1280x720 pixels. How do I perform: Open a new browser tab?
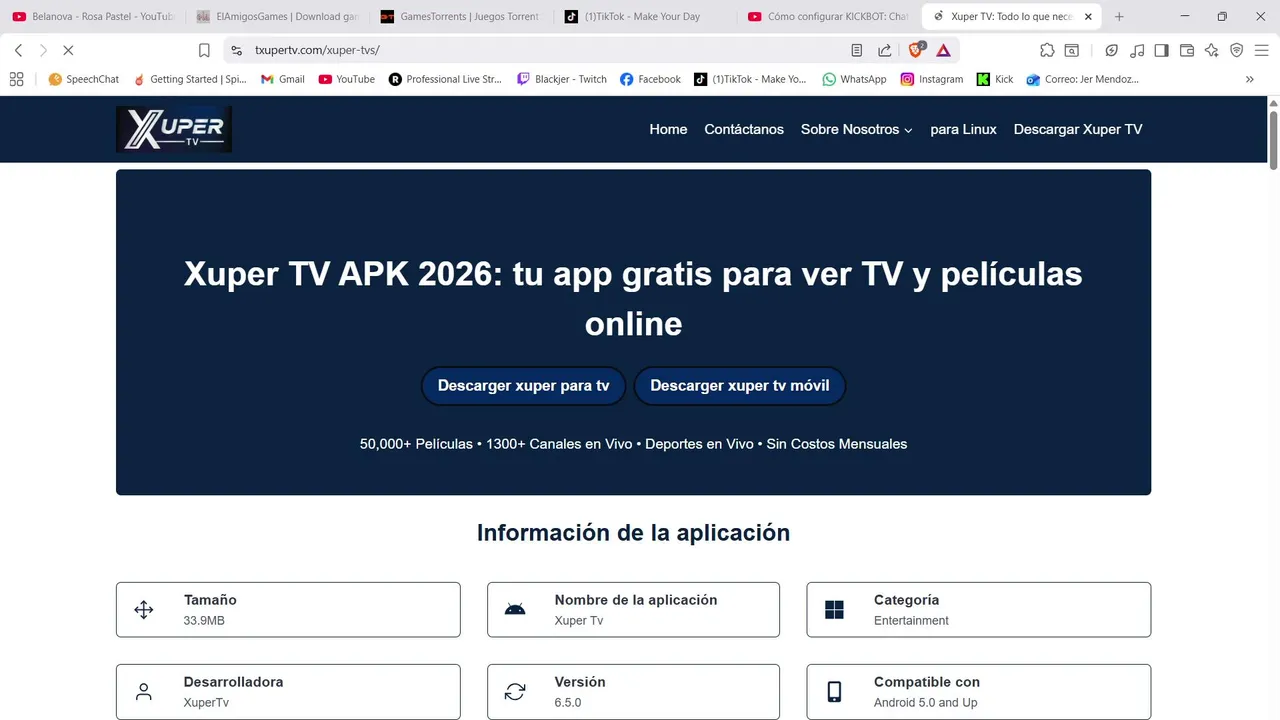(x=1119, y=17)
